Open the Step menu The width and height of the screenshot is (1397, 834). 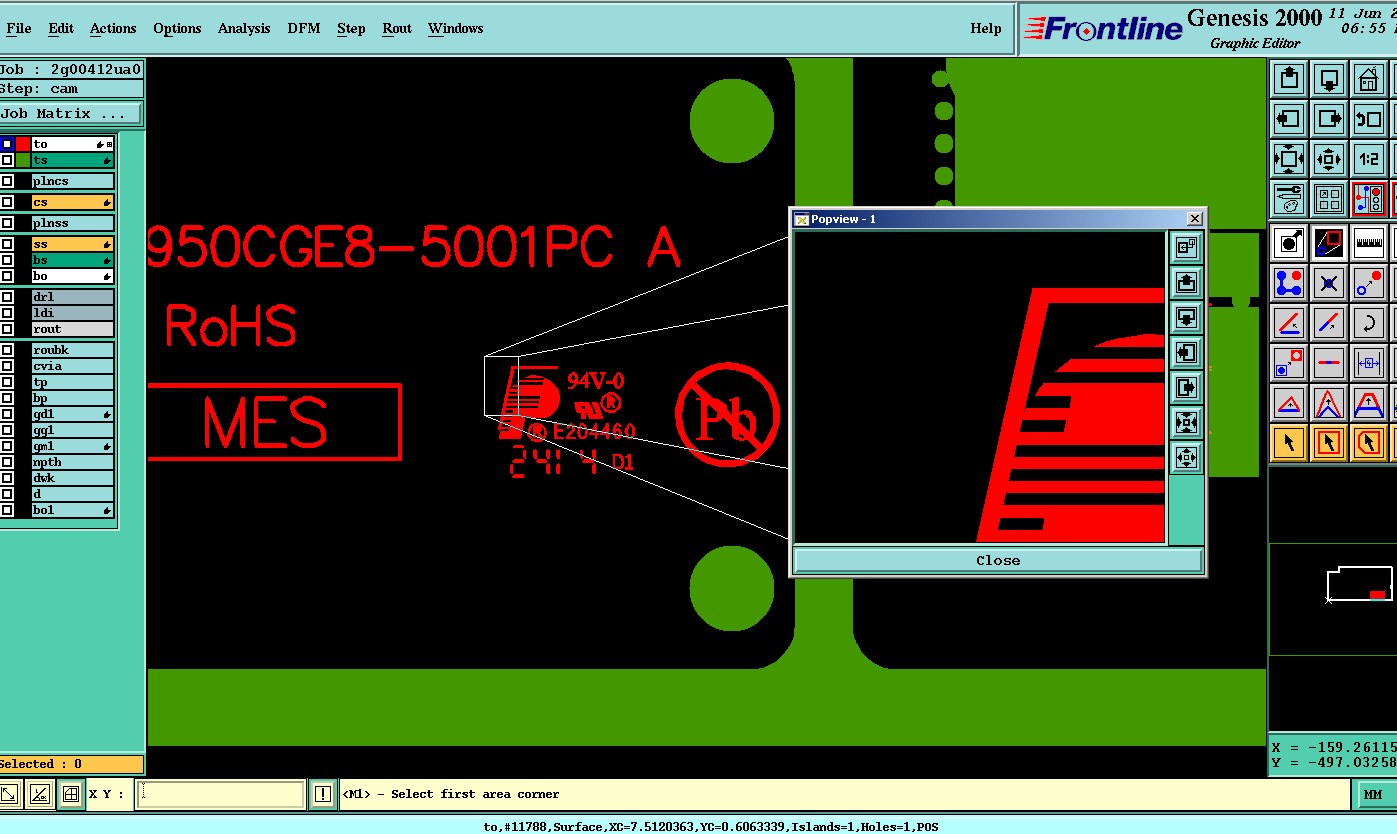[351, 28]
